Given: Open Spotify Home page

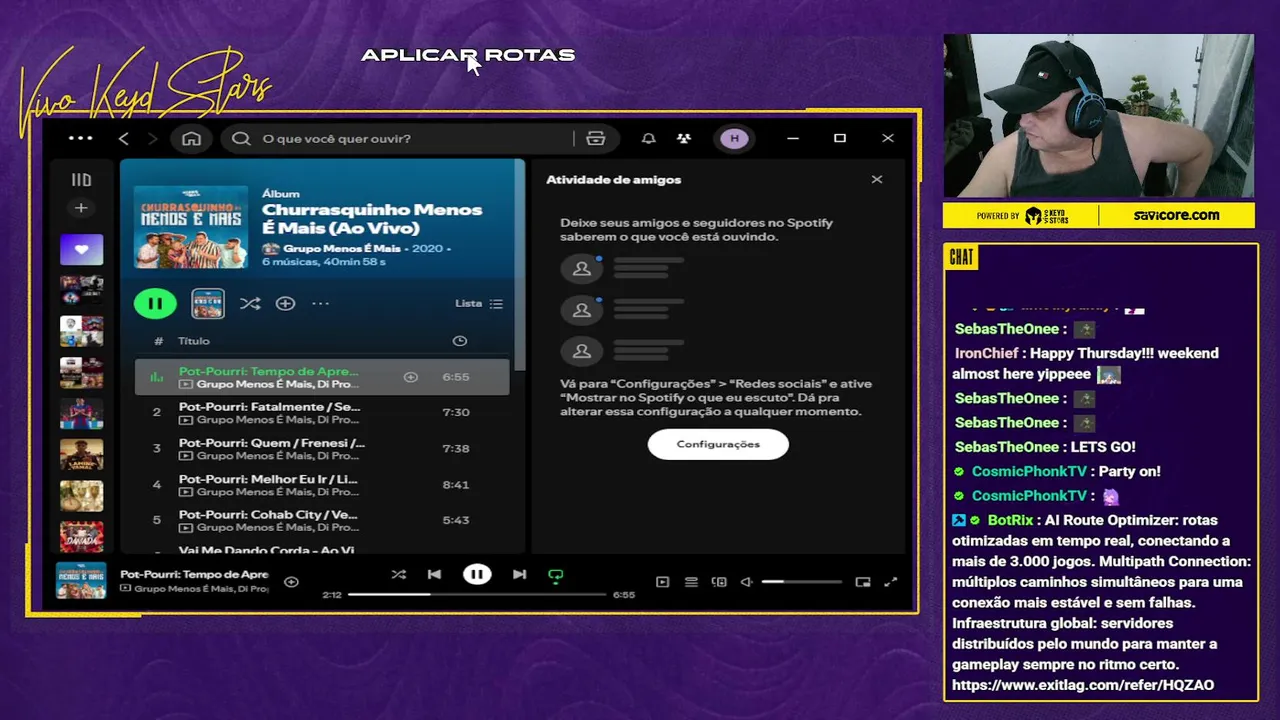Looking at the screenshot, I should (x=191, y=138).
